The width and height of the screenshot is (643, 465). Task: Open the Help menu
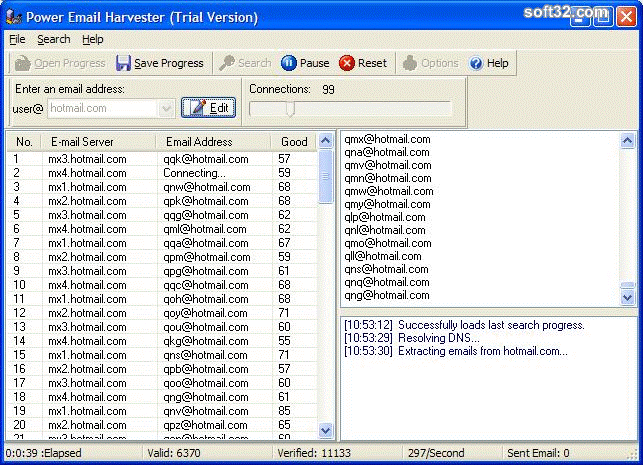point(93,39)
